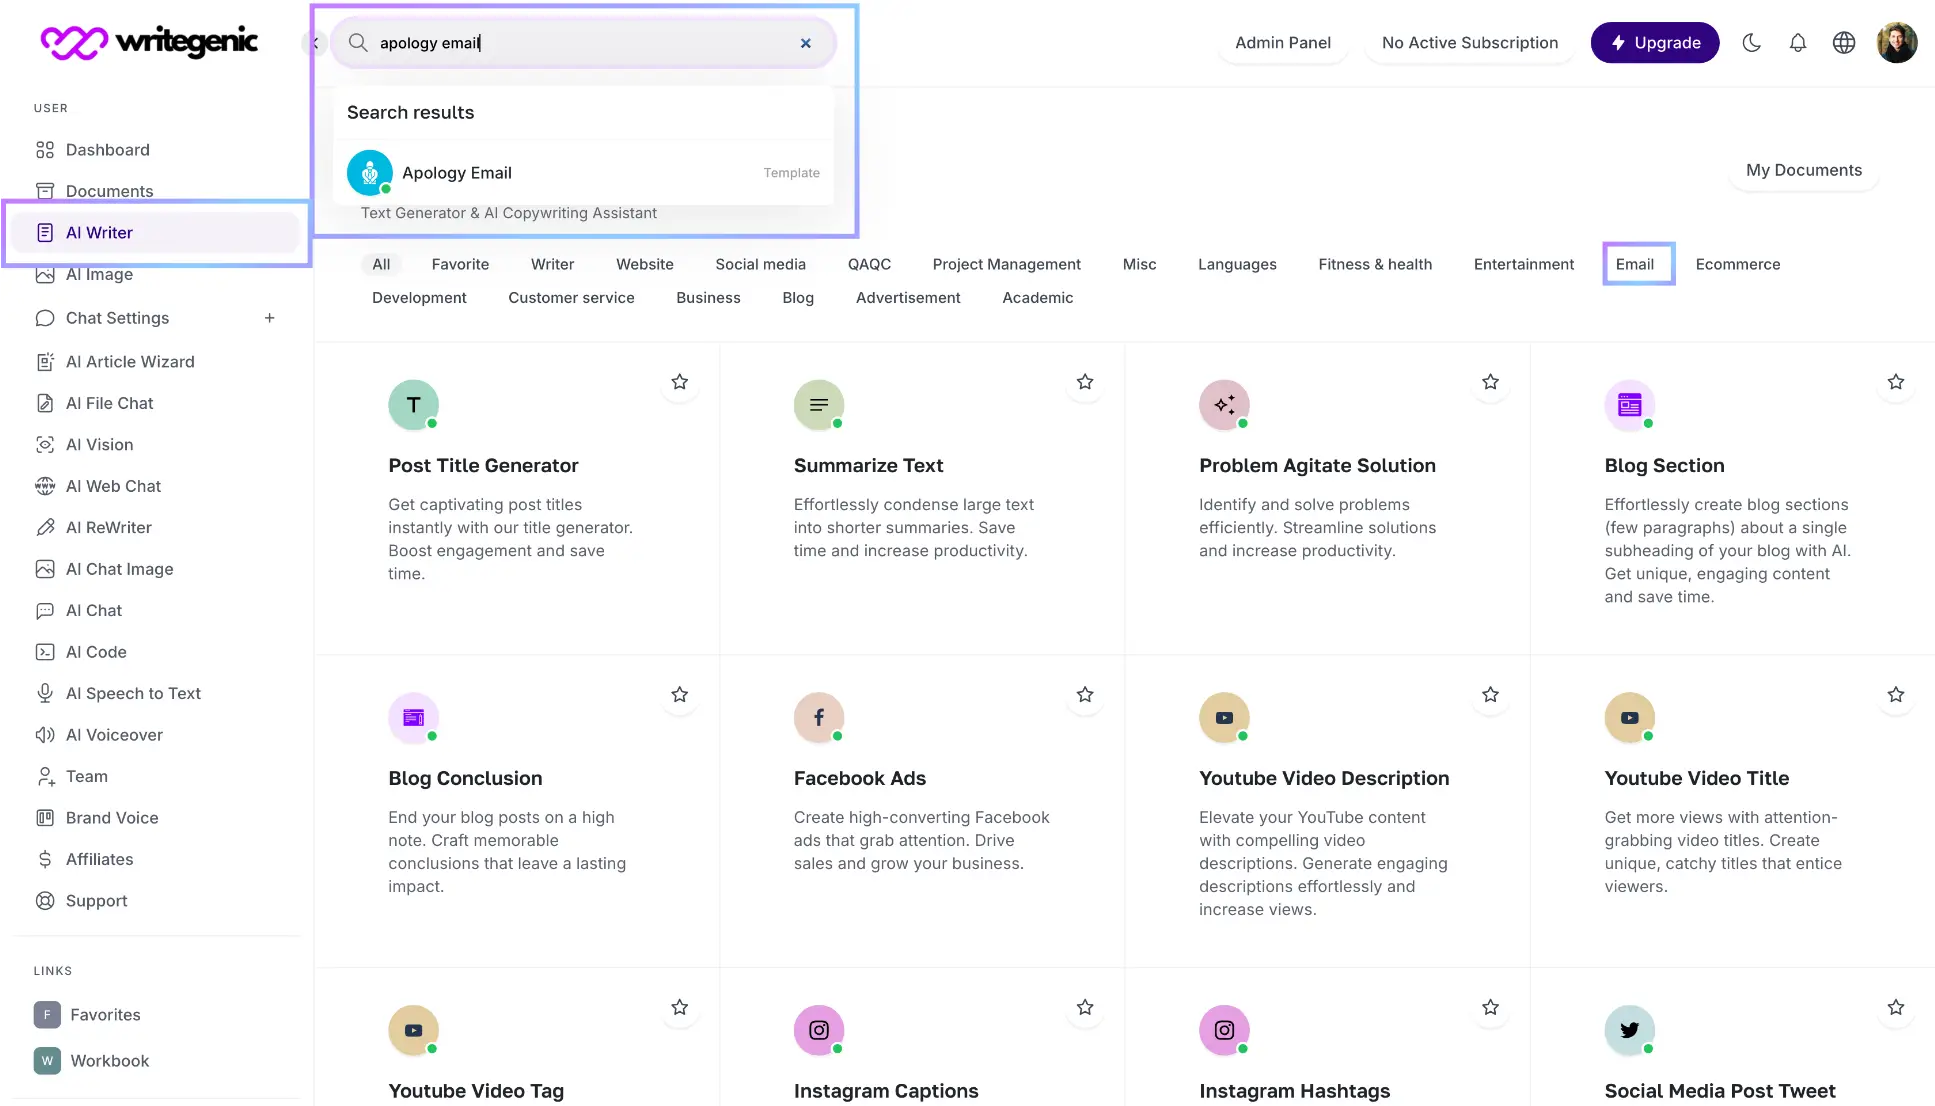Screen dimensions: 1935x1106
Task: Star the Post Title Generator template
Action: [679, 383]
